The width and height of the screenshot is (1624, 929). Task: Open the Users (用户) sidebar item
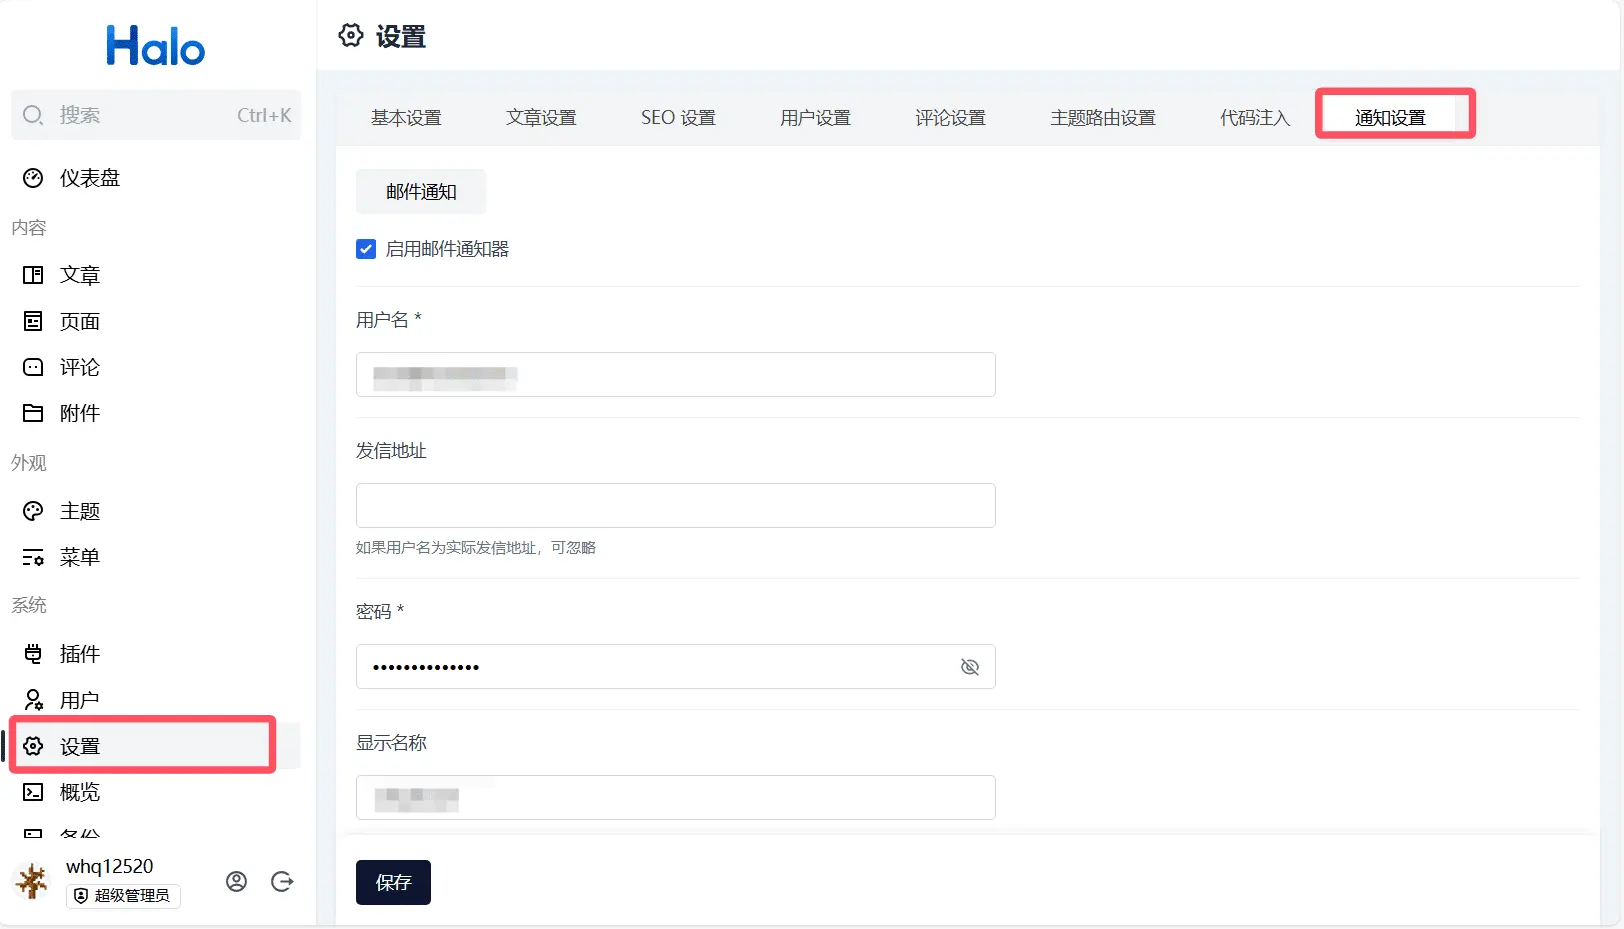tap(79, 700)
